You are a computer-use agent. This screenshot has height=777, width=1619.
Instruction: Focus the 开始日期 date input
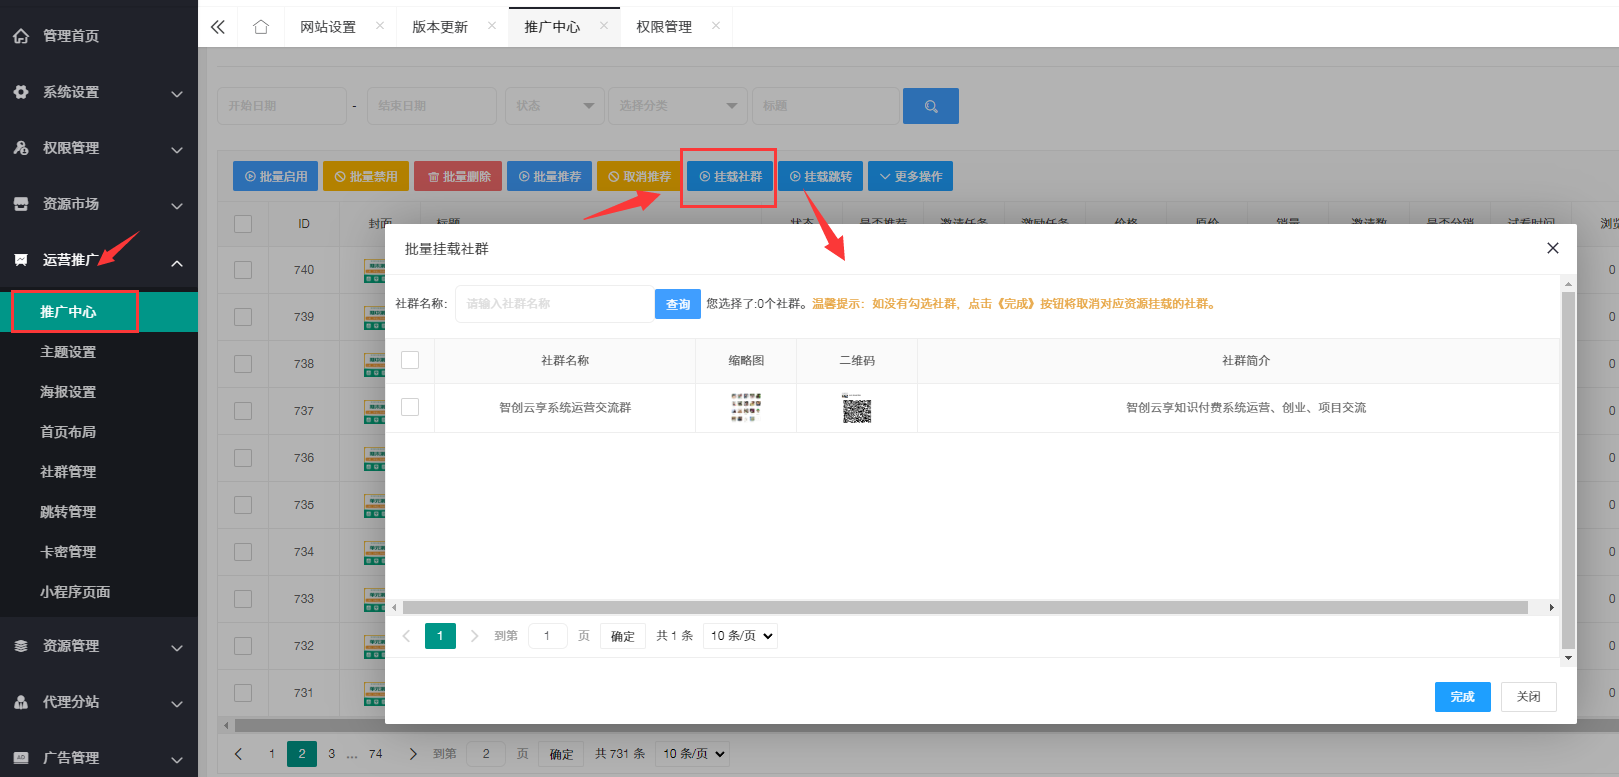click(x=282, y=106)
